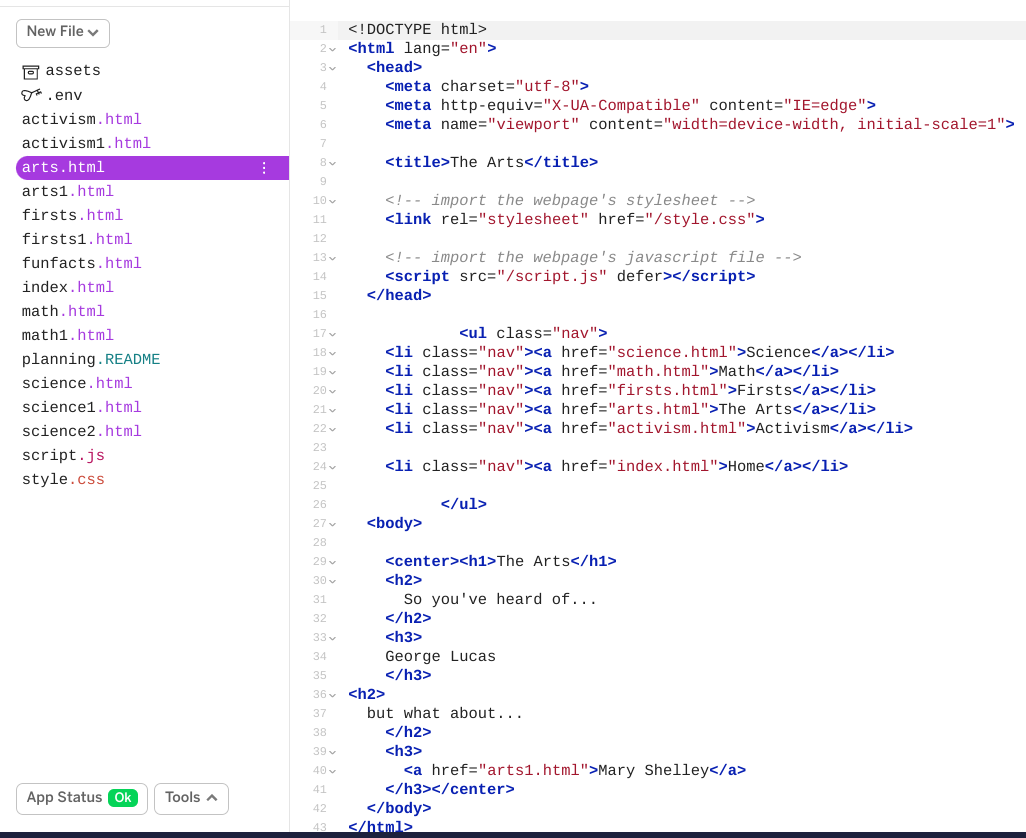Fold the stylesheet comment on line 10

[x=333, y=201]
